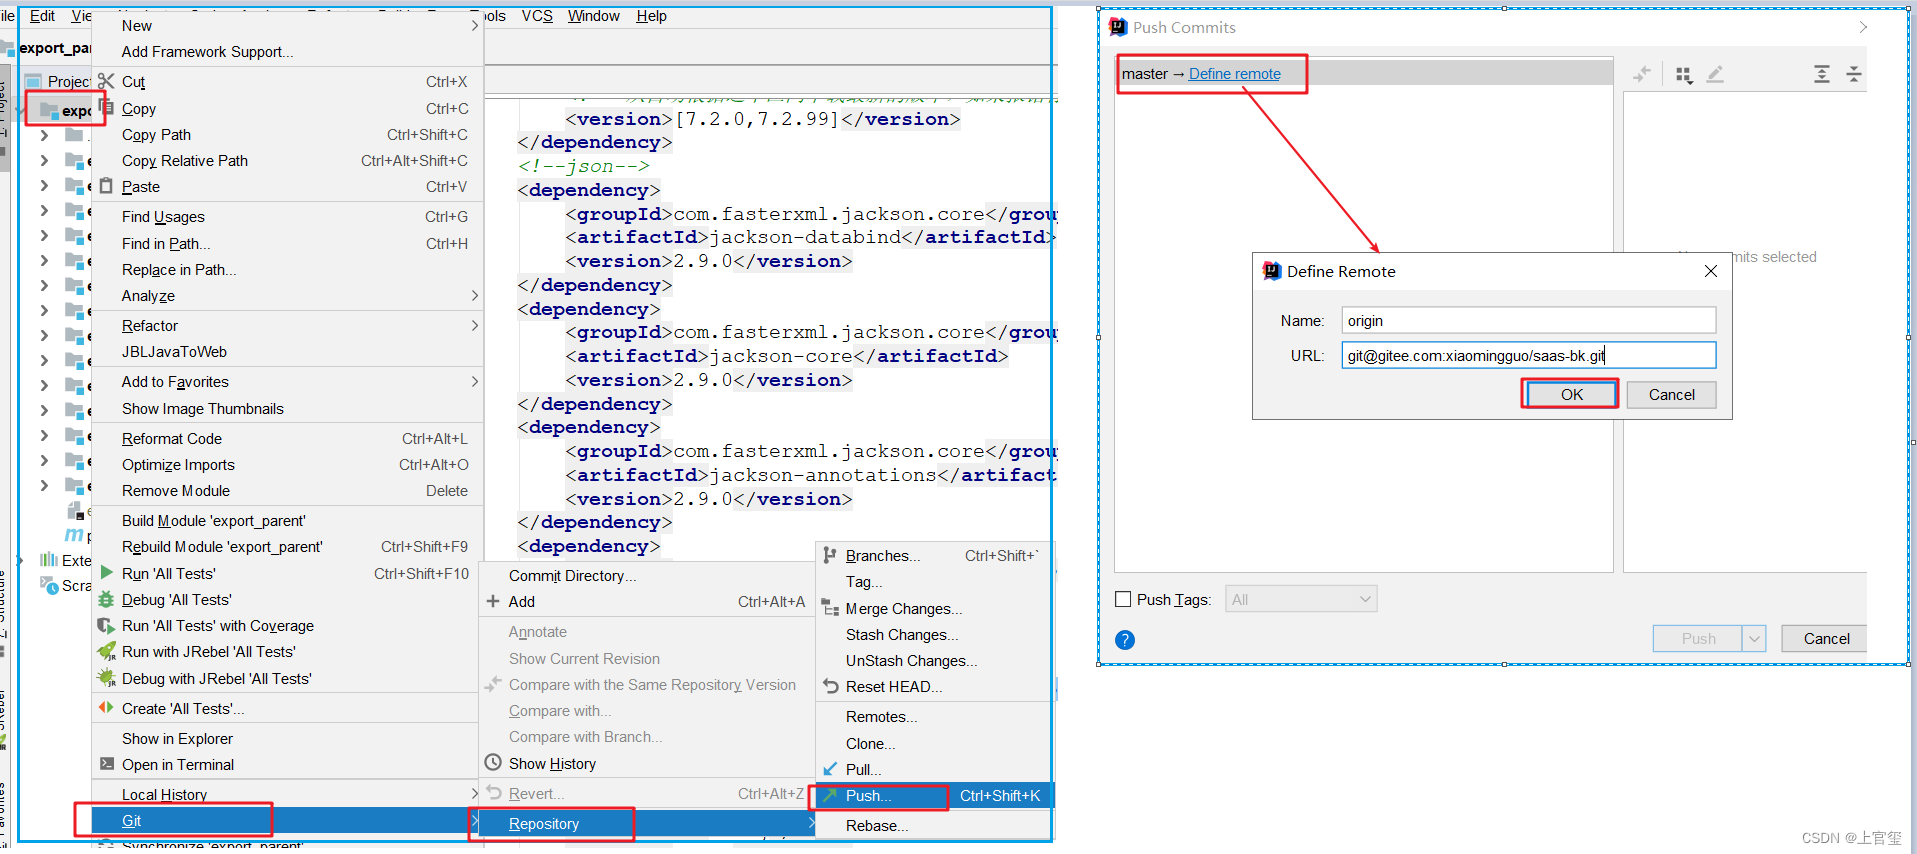Click the Push button in Push Commits
Viewport: 1917px width, 854px height.
click(1698, 639)
